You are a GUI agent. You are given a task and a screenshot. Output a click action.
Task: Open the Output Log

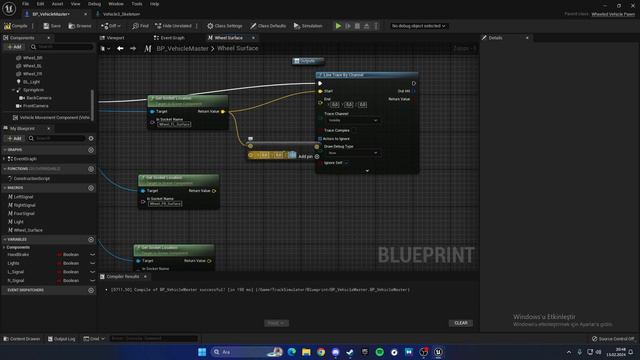(62, 339)
